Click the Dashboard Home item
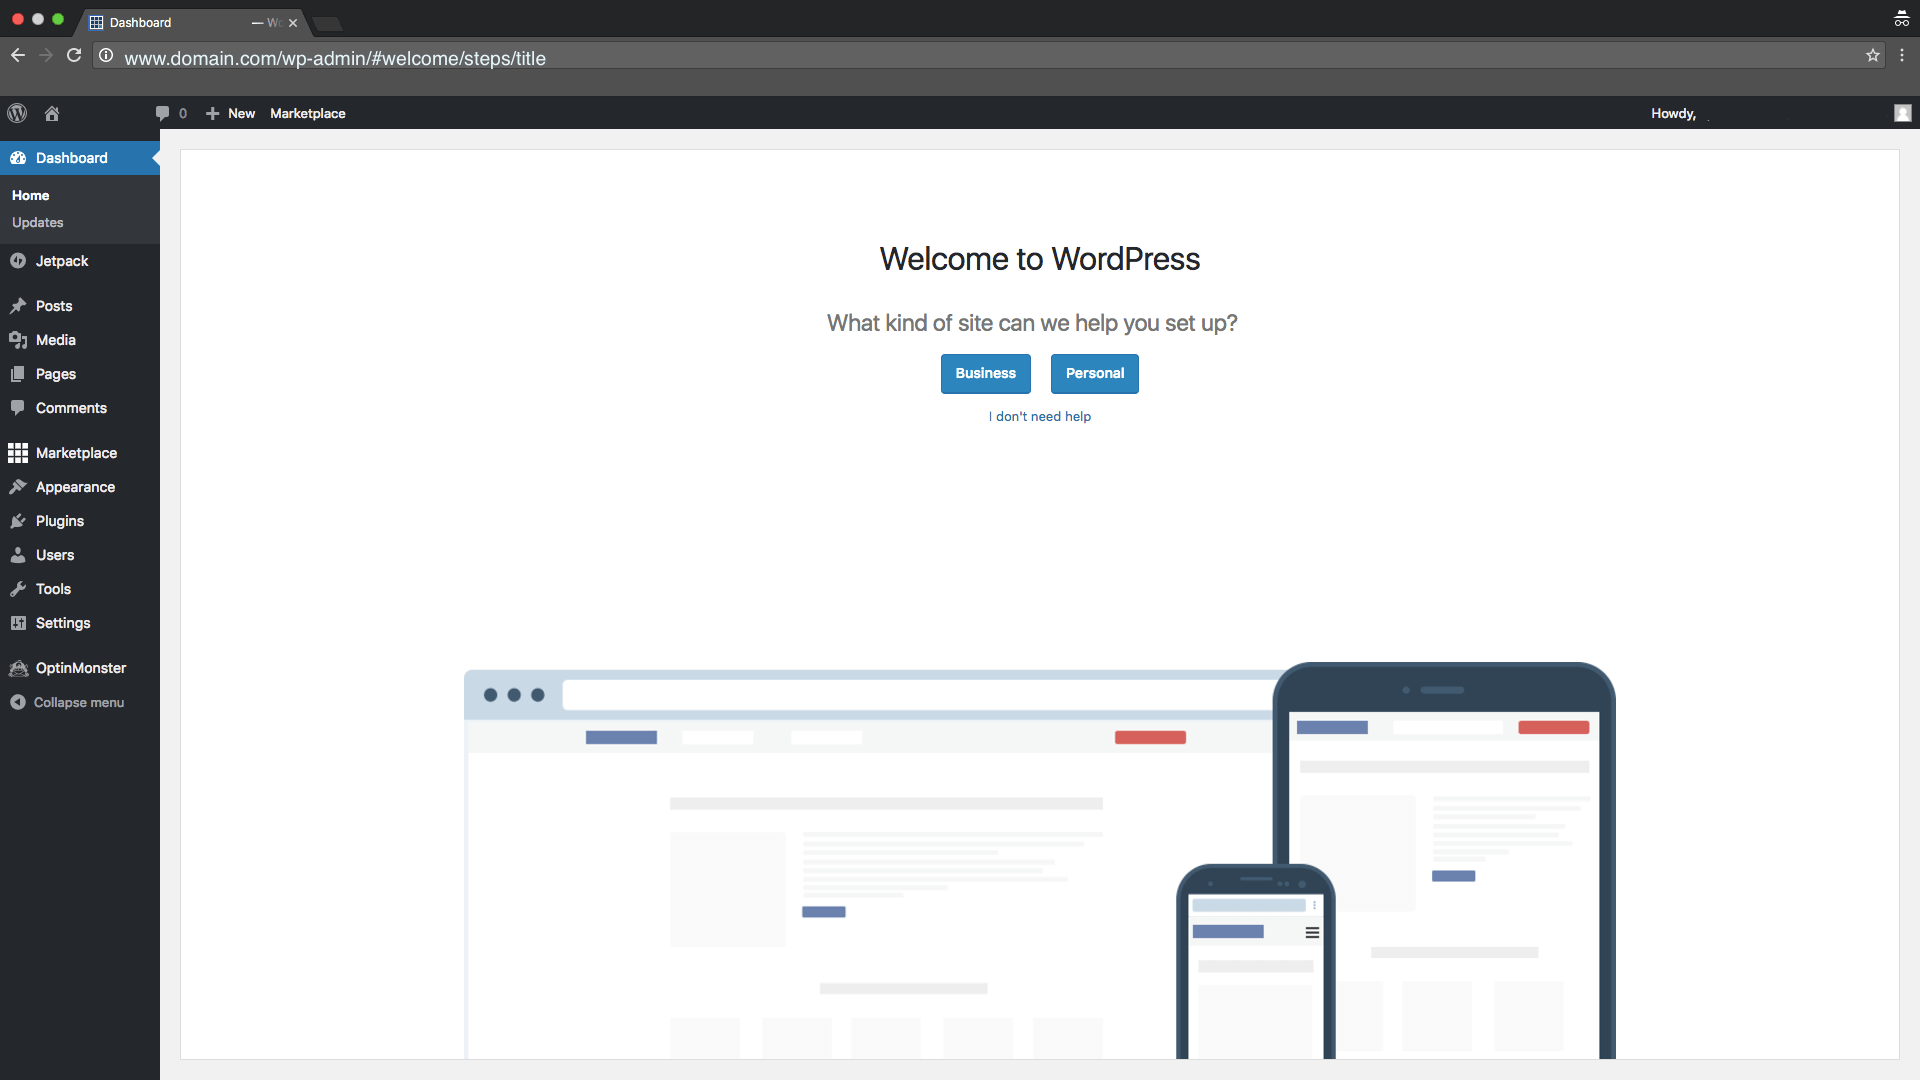1920x1080 pixels. [x=30, y=195]
